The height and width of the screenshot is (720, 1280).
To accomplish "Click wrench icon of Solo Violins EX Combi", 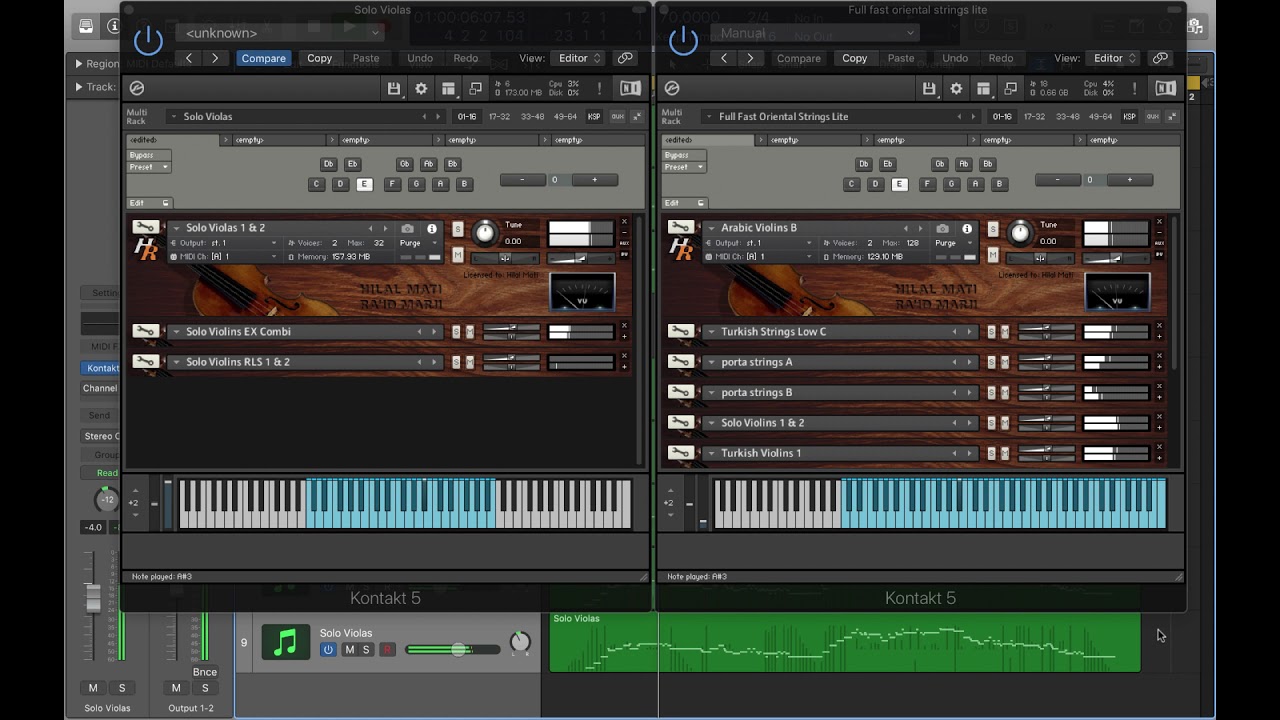I will (145, 331).
